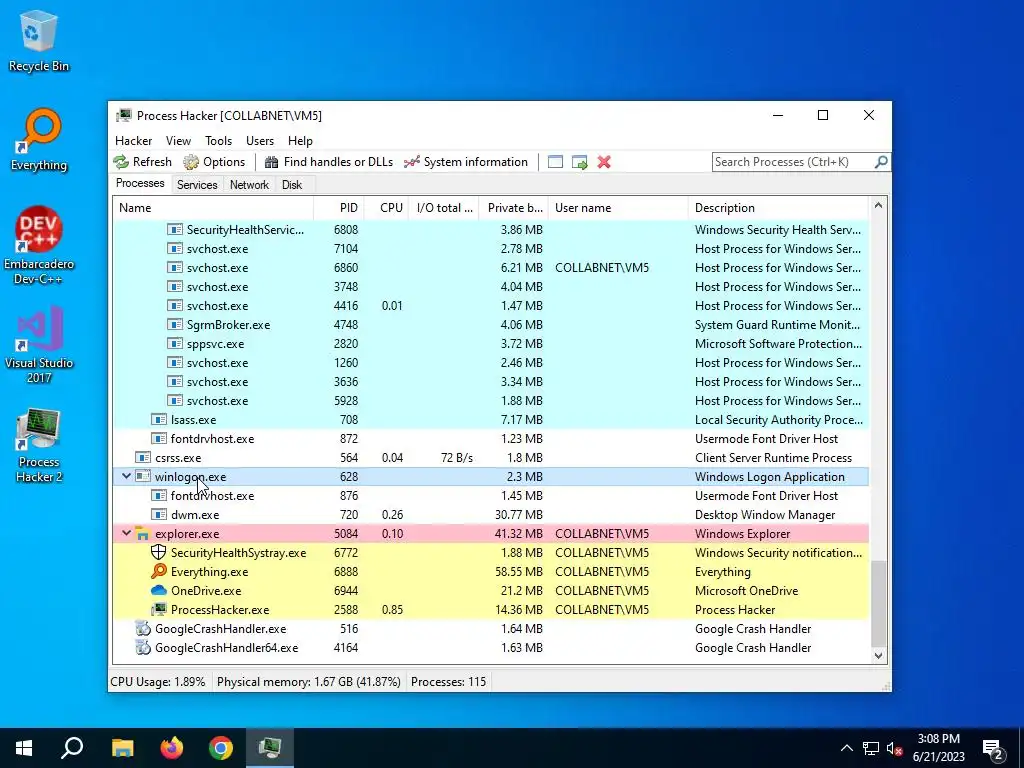
Task: Select the Everything desktop shortcut
Action: pyautogui.click(x=39, y=140)
